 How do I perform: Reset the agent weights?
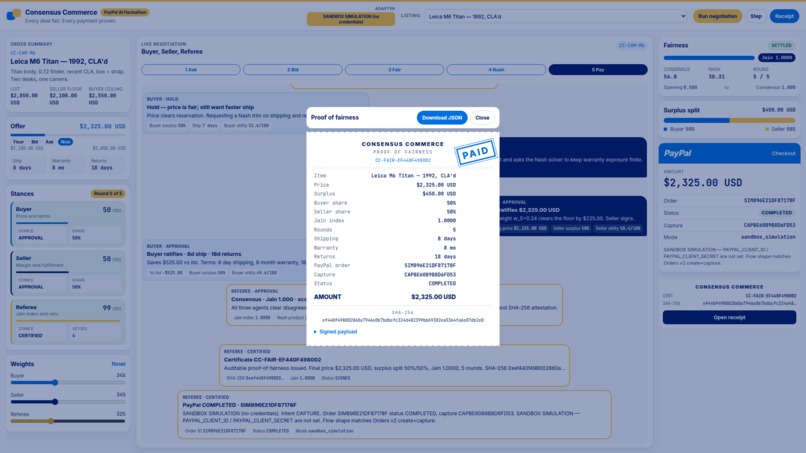pos(118,364)
